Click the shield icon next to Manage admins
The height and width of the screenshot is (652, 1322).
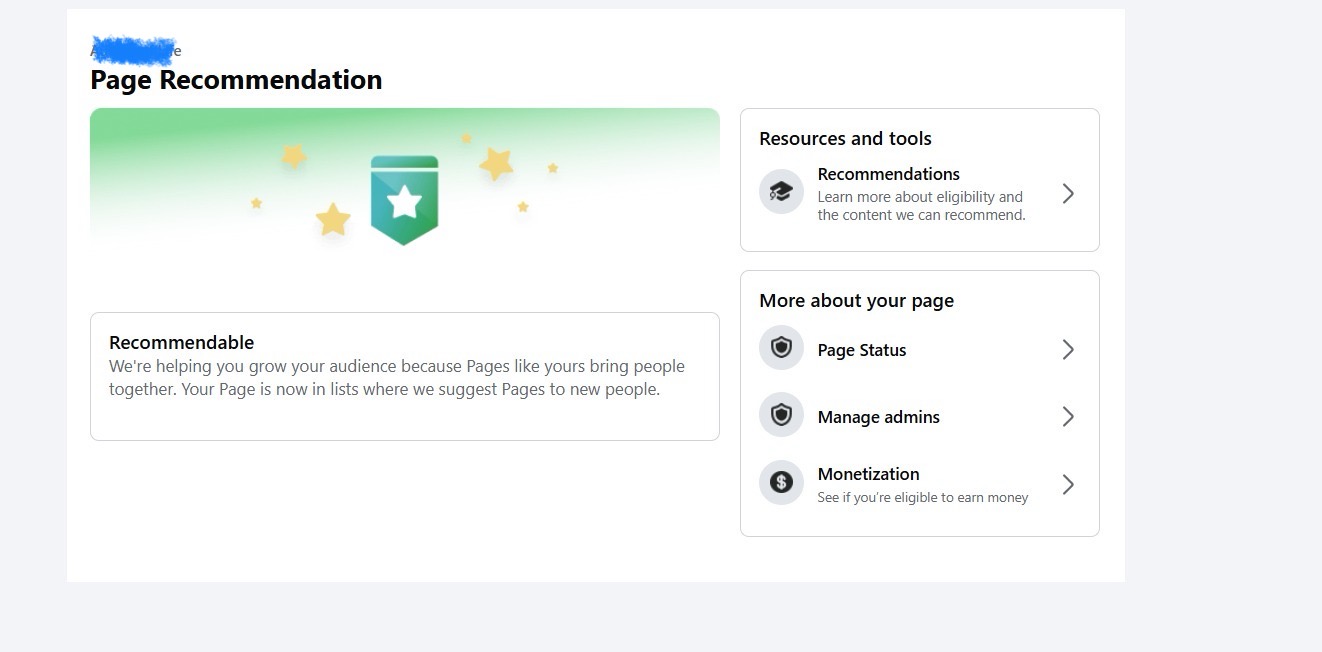pos(781,415)
